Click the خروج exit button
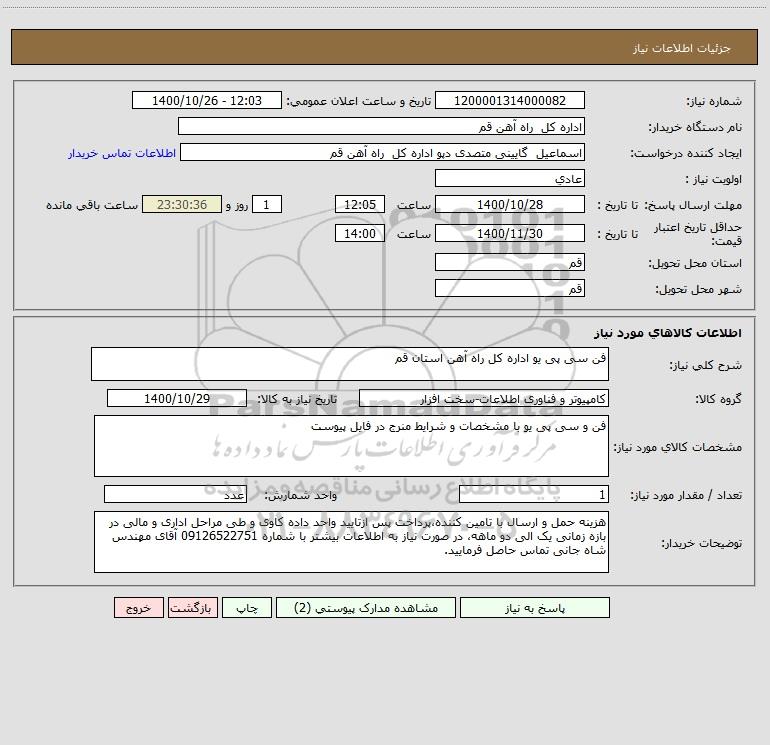Viewport: 770px width, 745px height. click(x=138, y=607)
